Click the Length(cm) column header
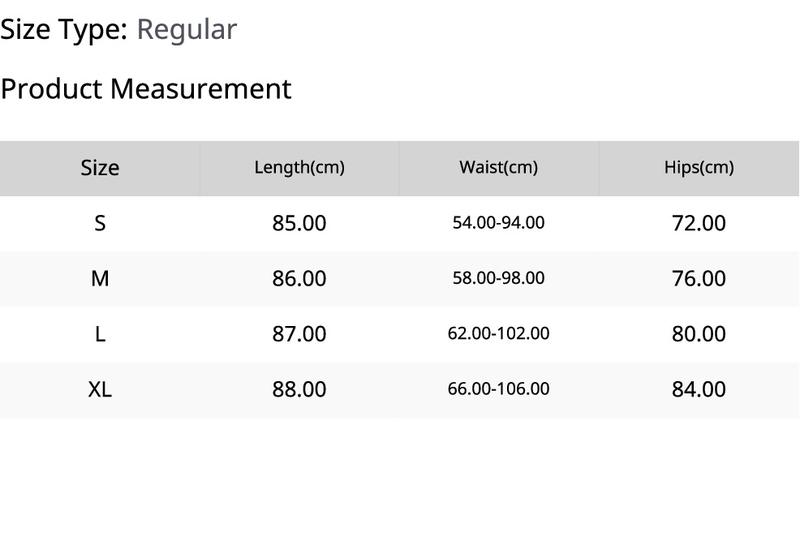Viewport: 800px width, 558px height. 299,168
